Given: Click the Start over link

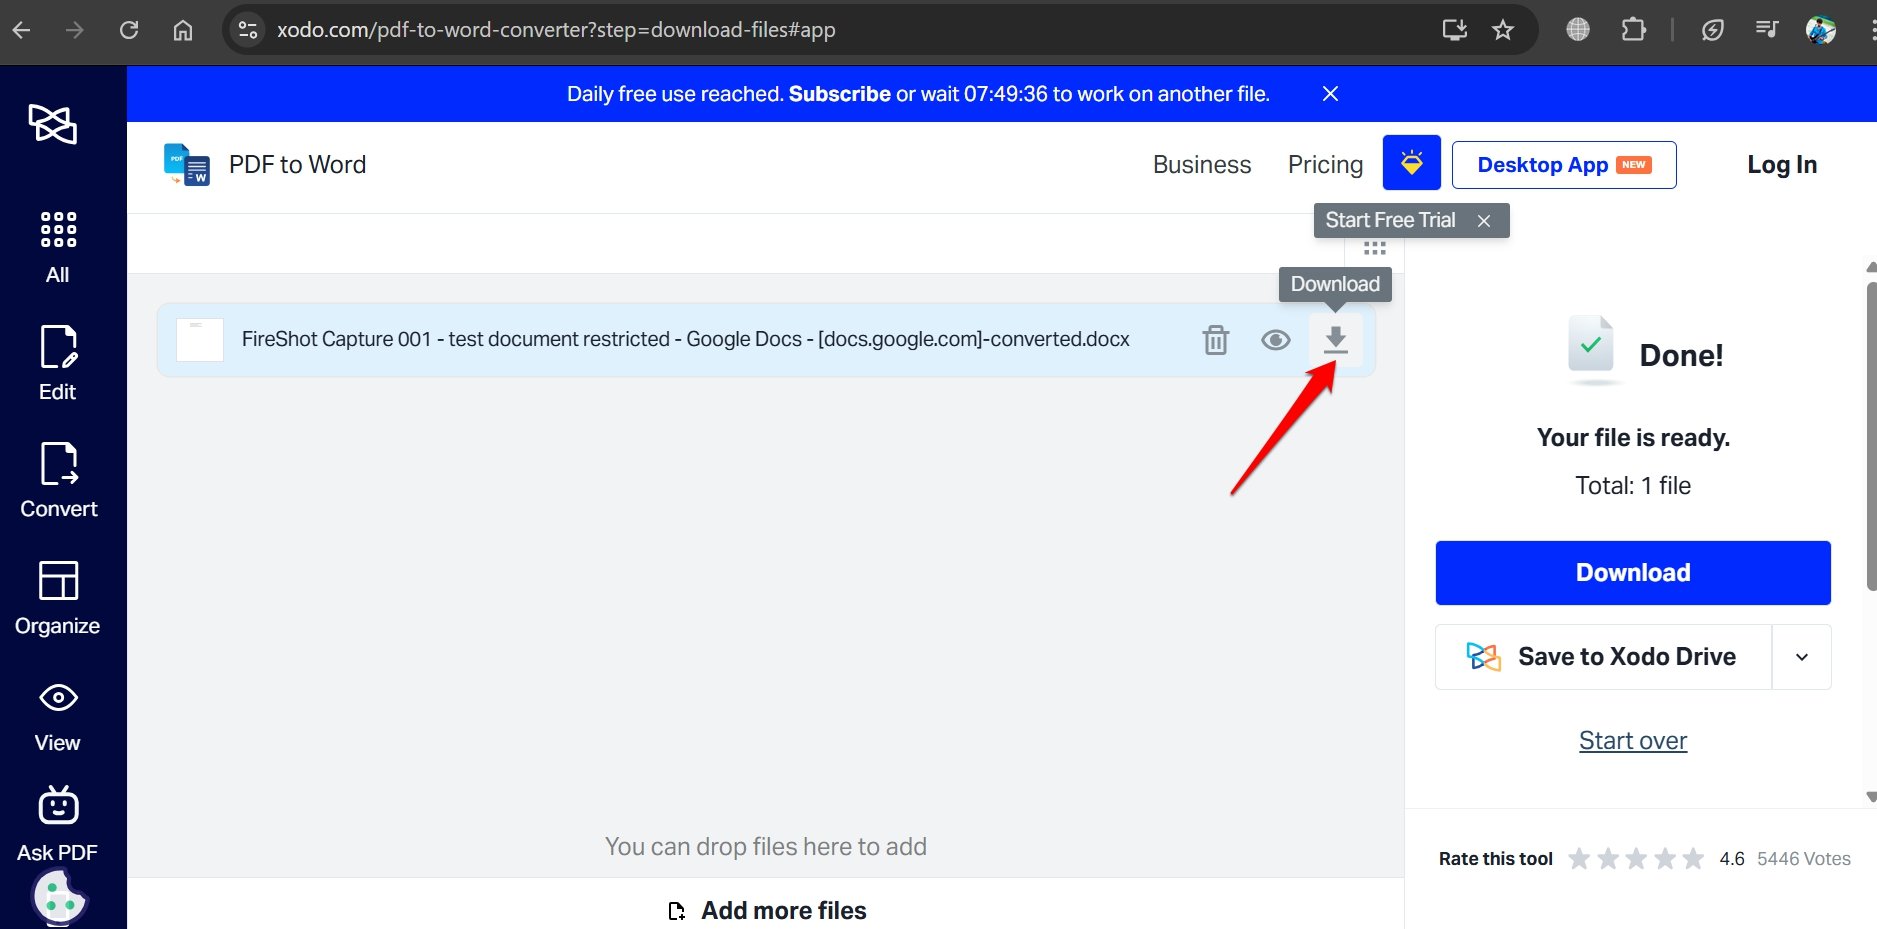Looking at the screenshot, I should (1633, 741).
